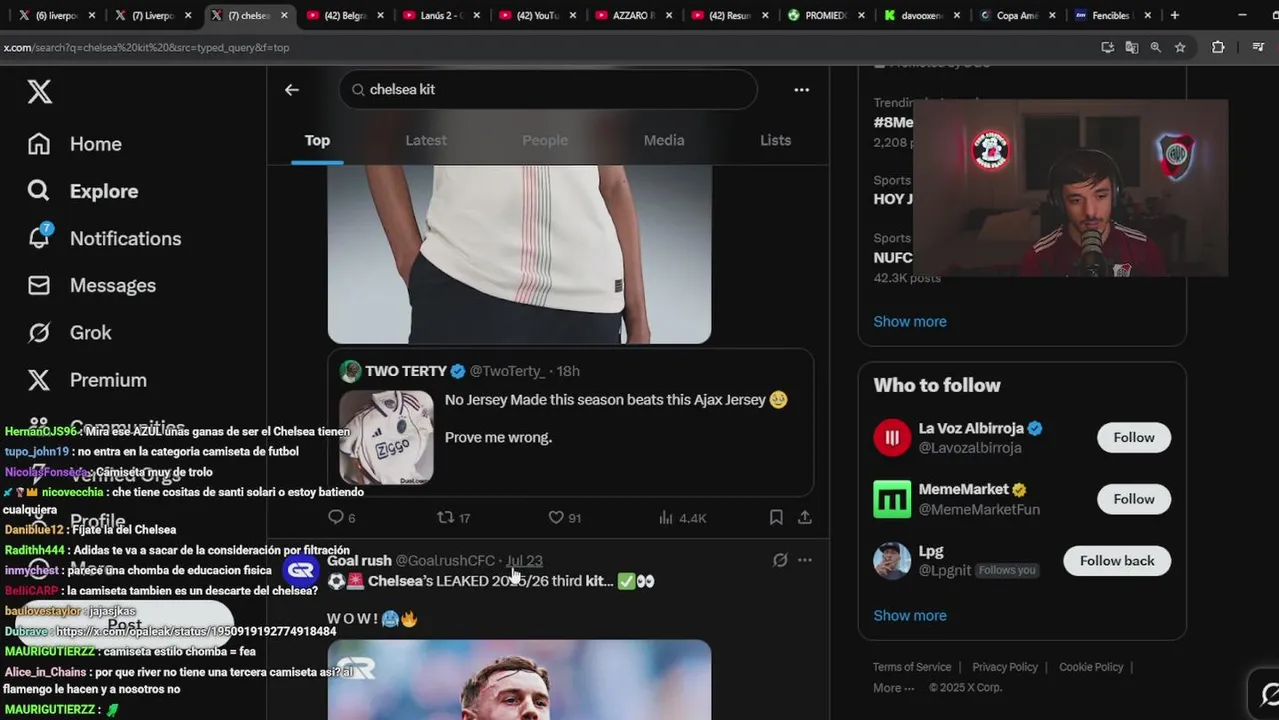The width and height of the screenshot is (1279, 720).
Task: Switch to the AZZARO browser tab
Action: pos(630,15)
